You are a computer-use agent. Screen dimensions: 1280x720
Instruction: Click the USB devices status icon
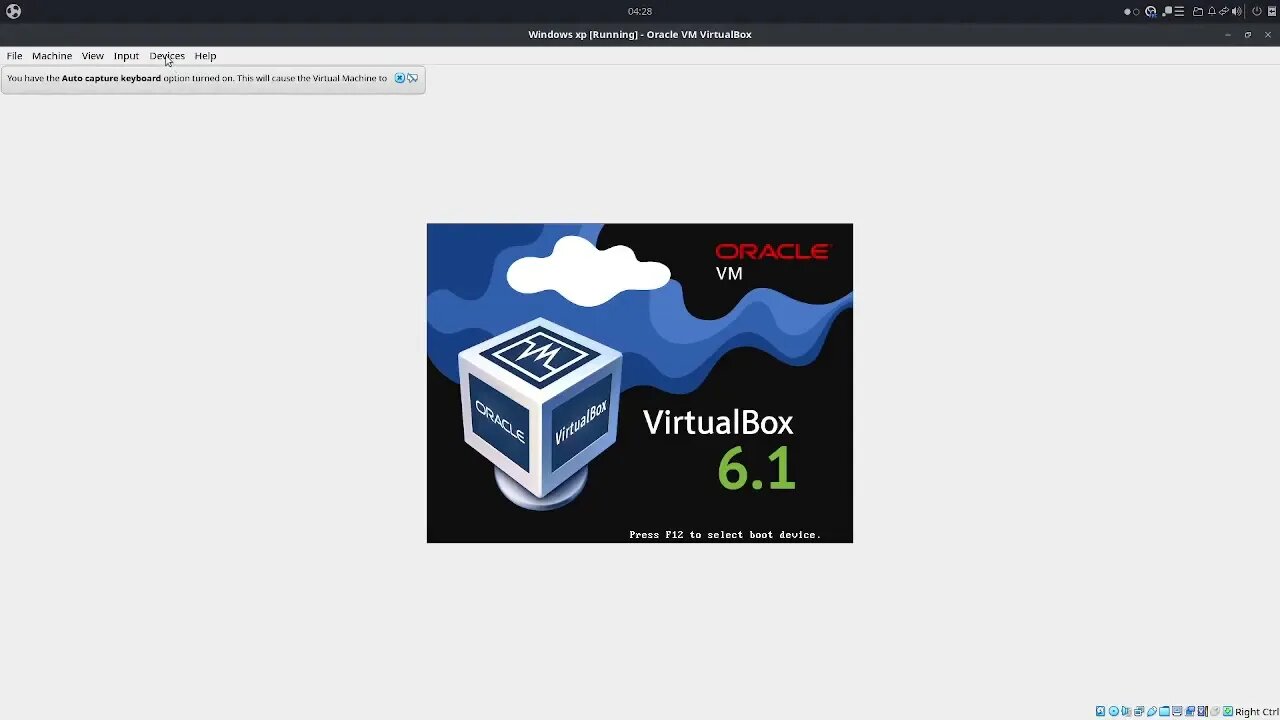coord(1152,712)
